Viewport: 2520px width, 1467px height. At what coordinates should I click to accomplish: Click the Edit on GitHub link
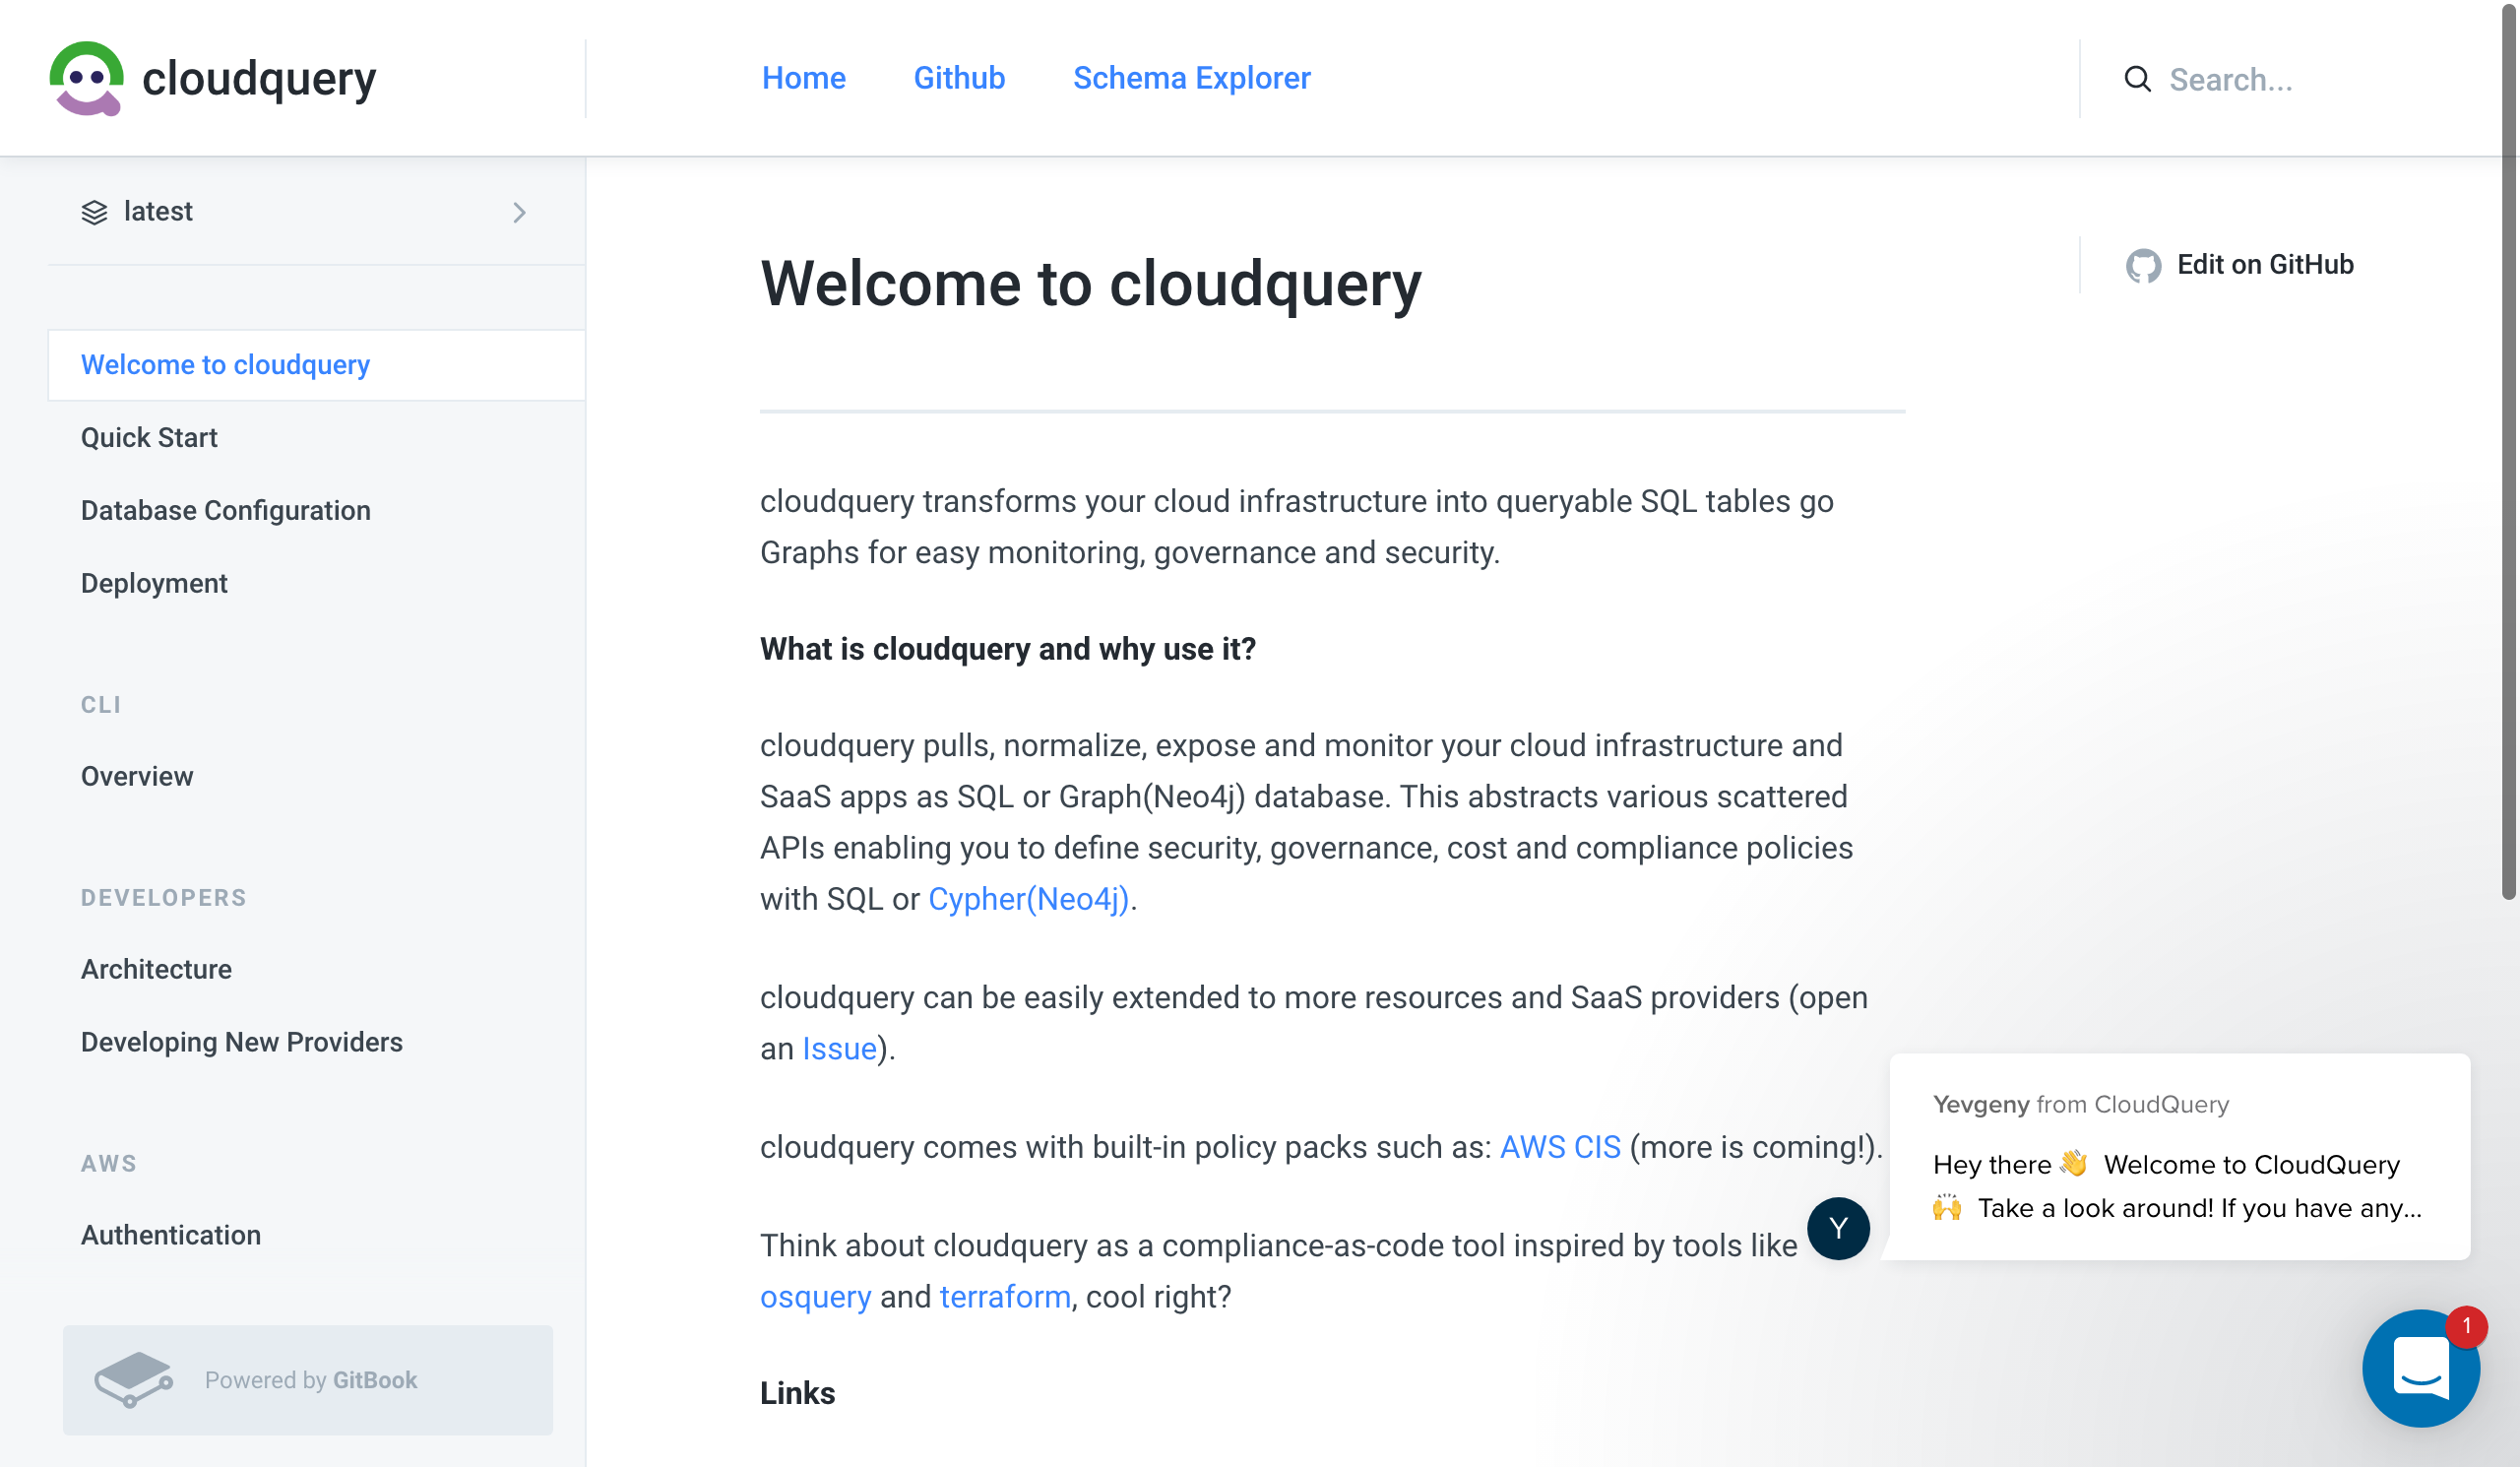pyautogui.click(x=2240, y=265)
